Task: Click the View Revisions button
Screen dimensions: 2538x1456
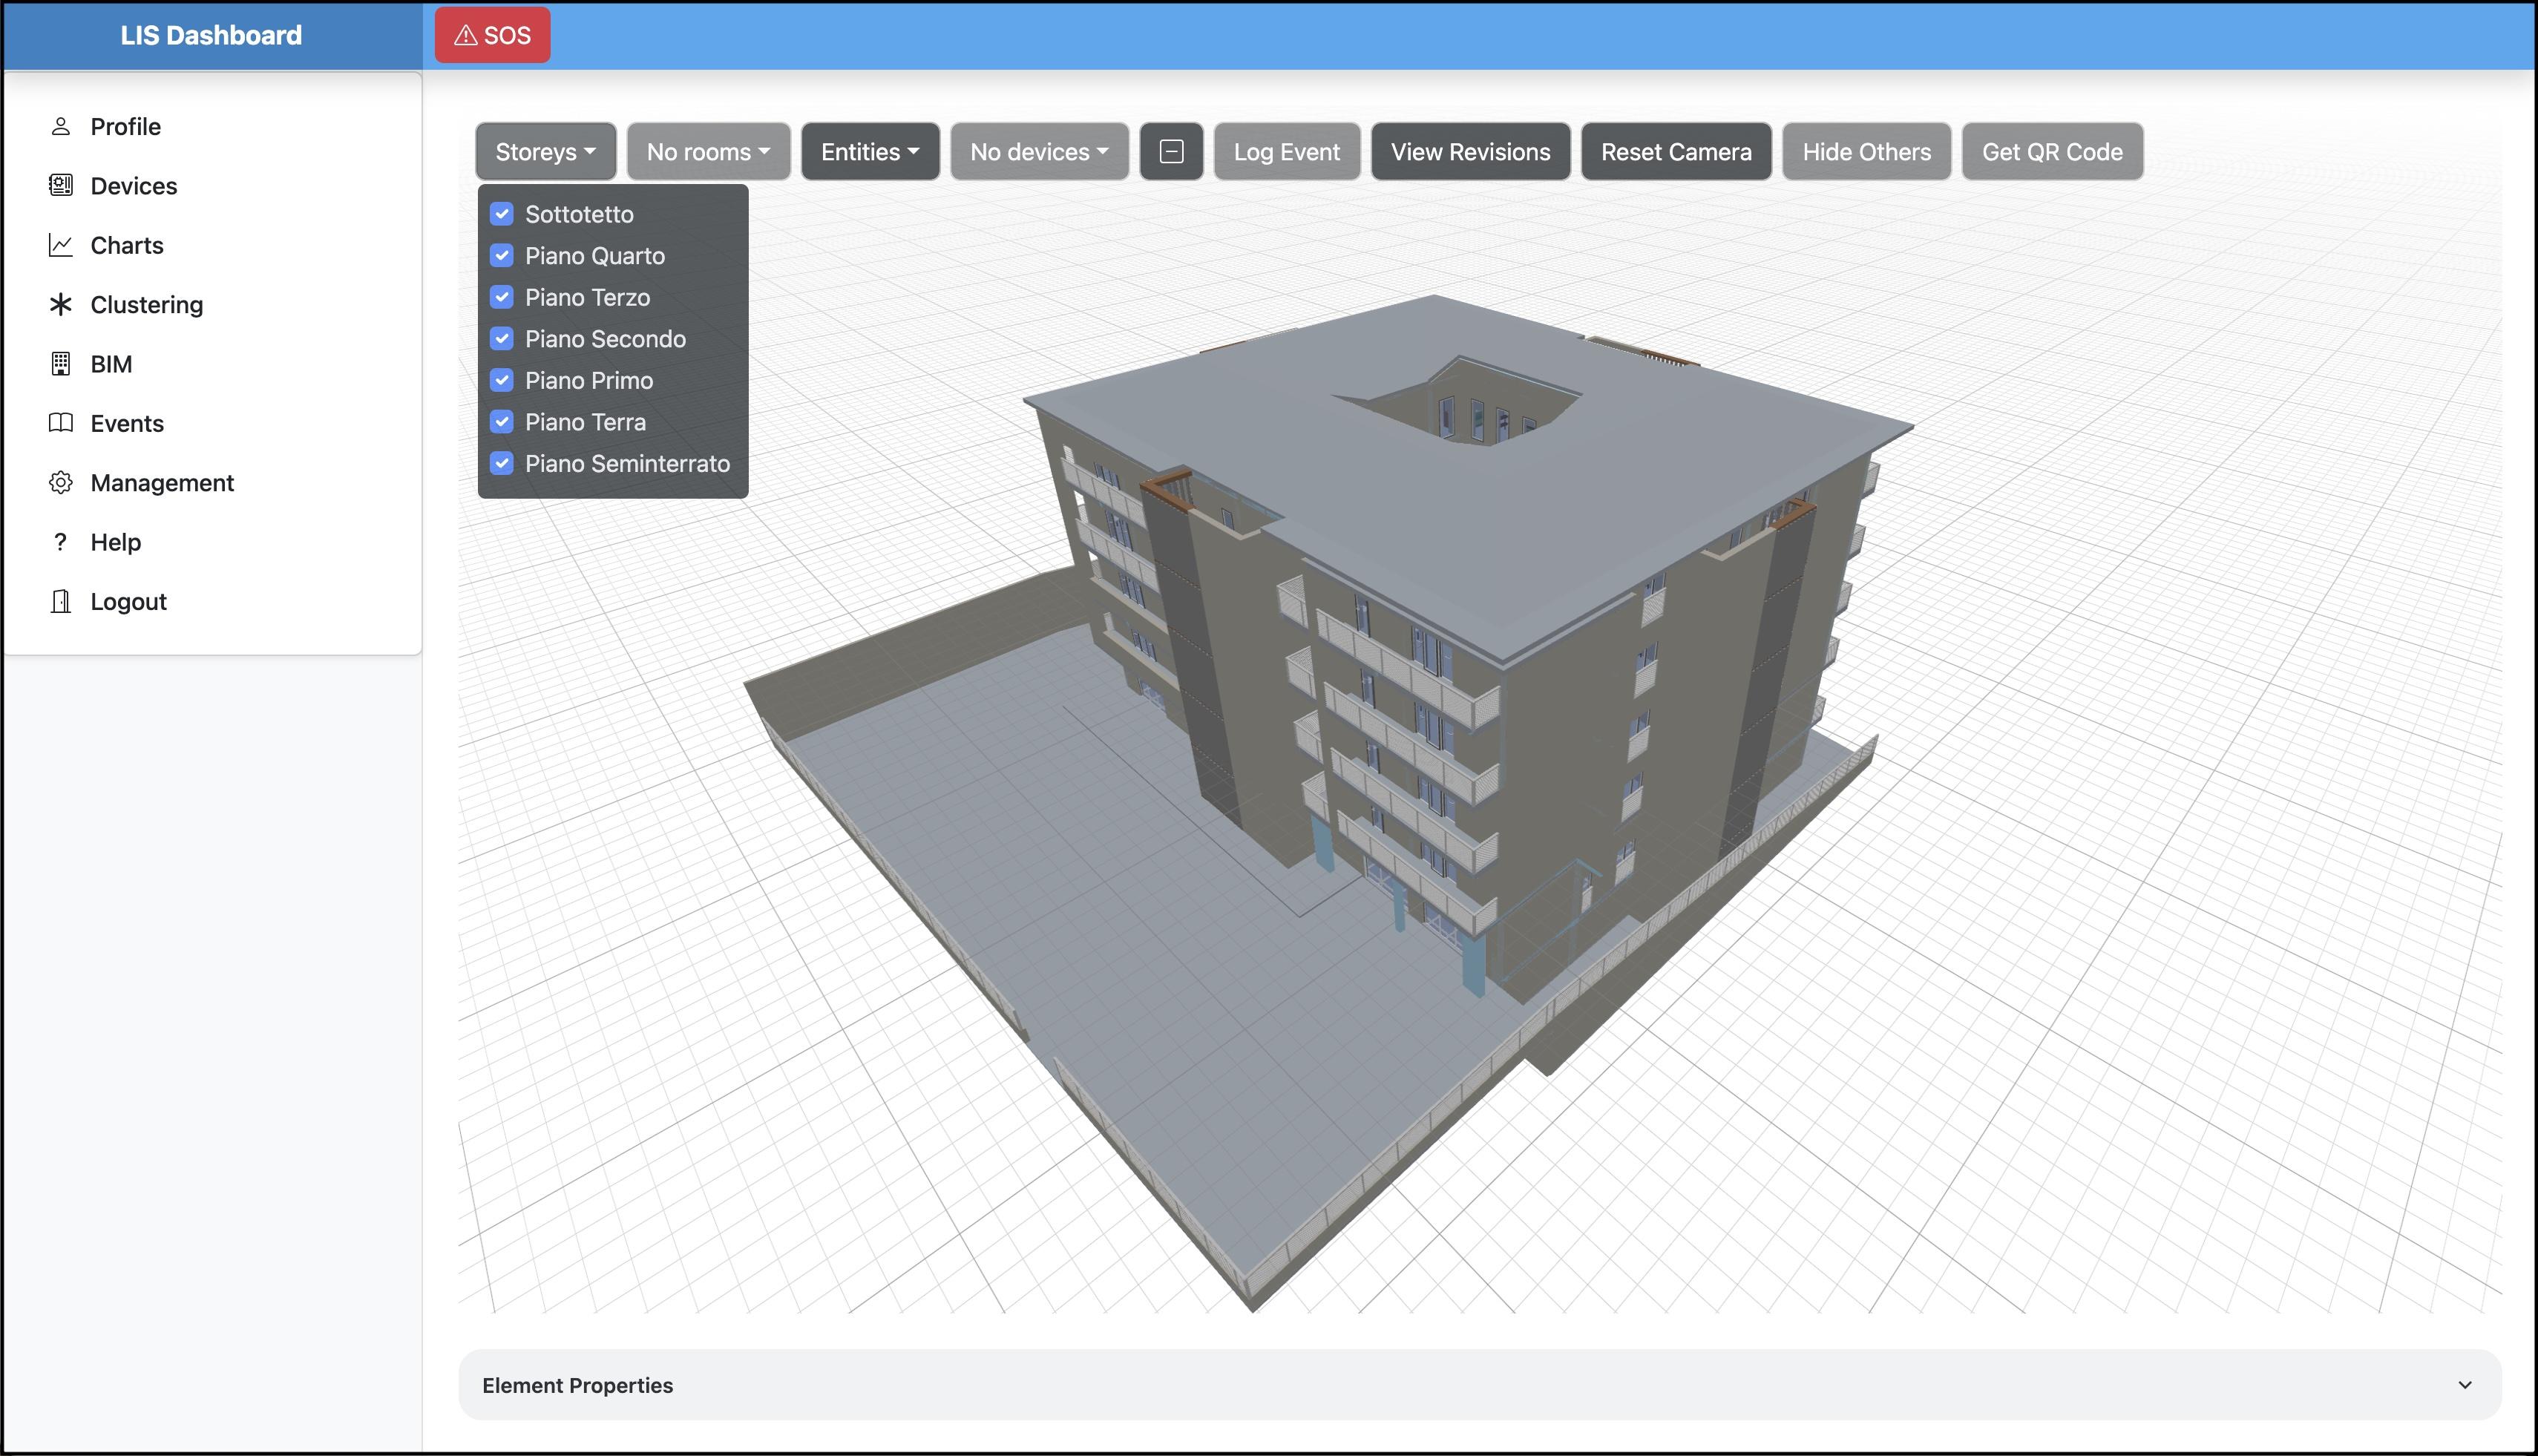Action: click(x=1470, y=152)
